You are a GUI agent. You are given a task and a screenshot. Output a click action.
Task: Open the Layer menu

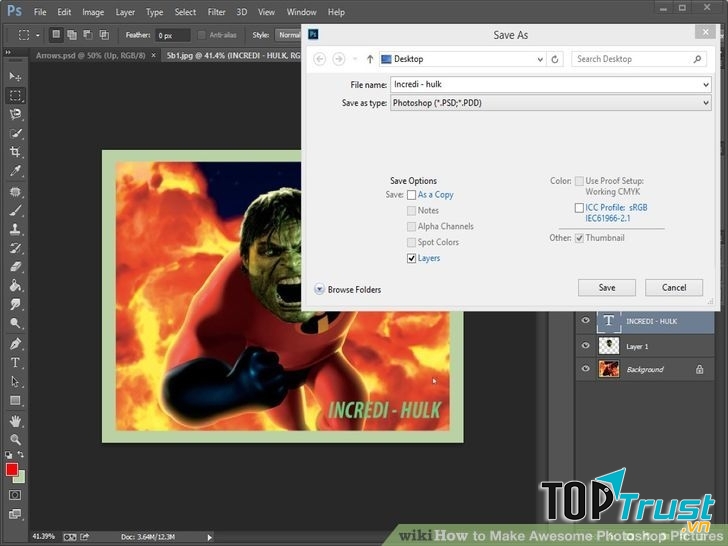(125, 12)
